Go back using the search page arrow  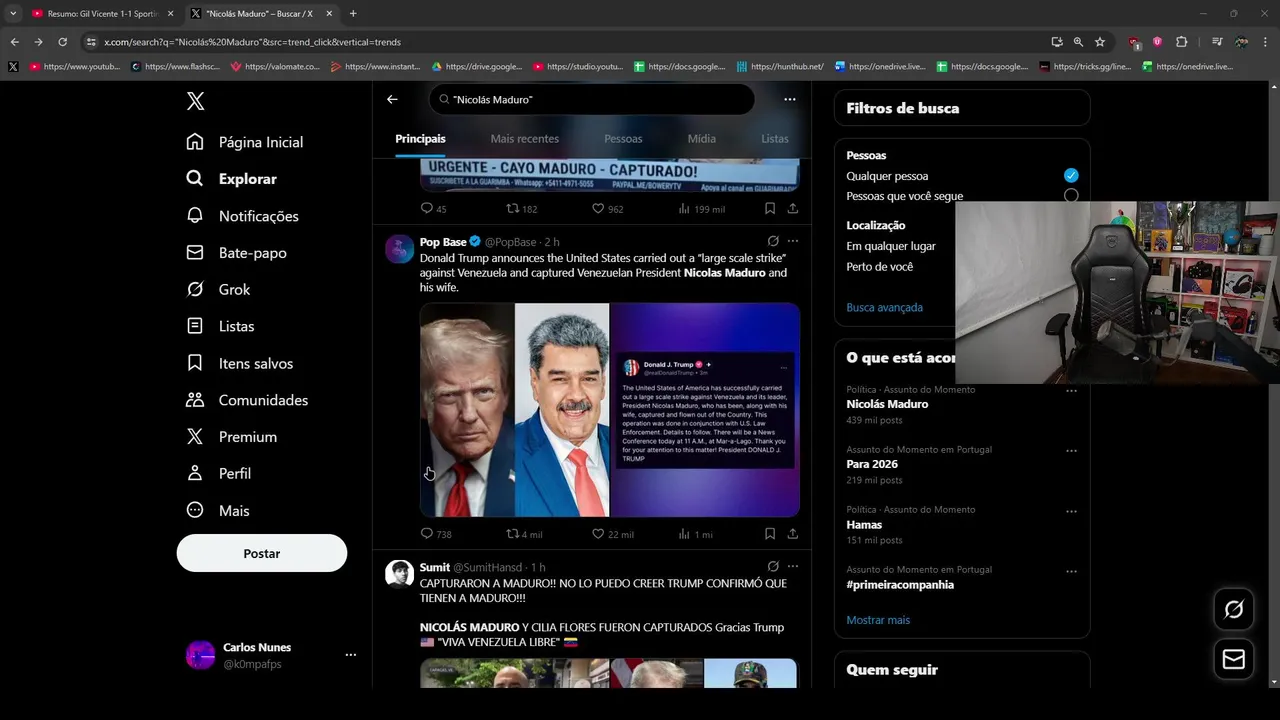click(392, 99)
